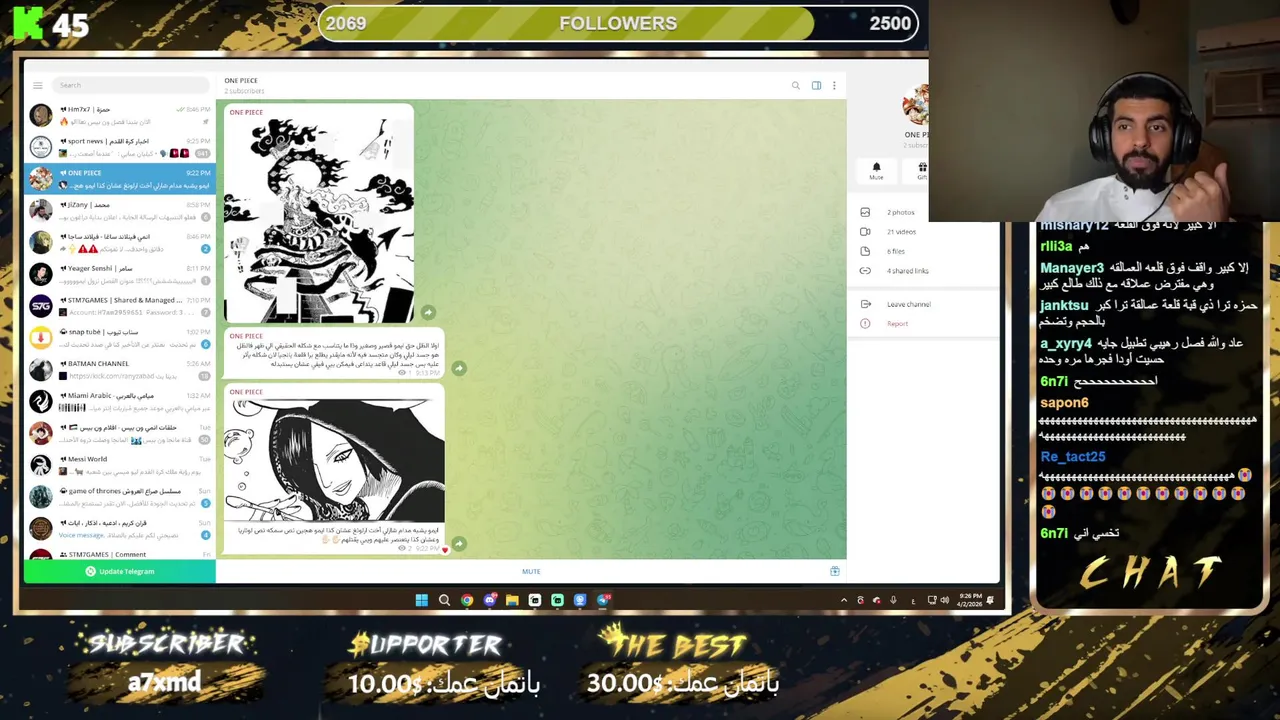Click the taskbar volume icon
1280x720 pixels.
point(944,600)
